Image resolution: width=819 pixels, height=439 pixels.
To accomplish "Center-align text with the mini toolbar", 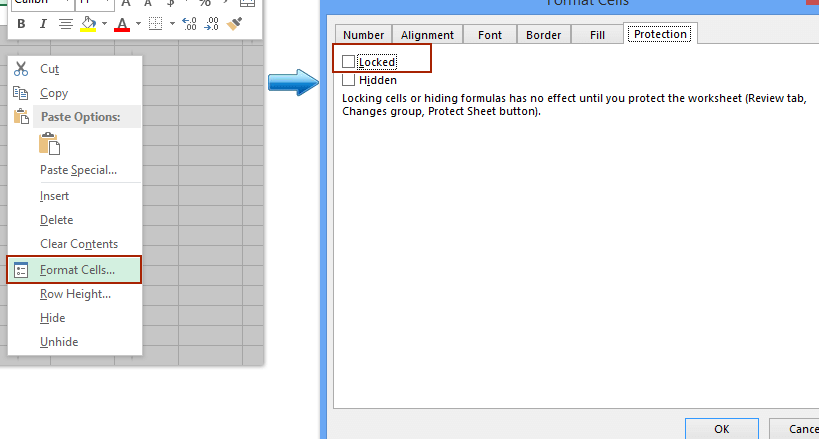I will [x=65, y=24].
